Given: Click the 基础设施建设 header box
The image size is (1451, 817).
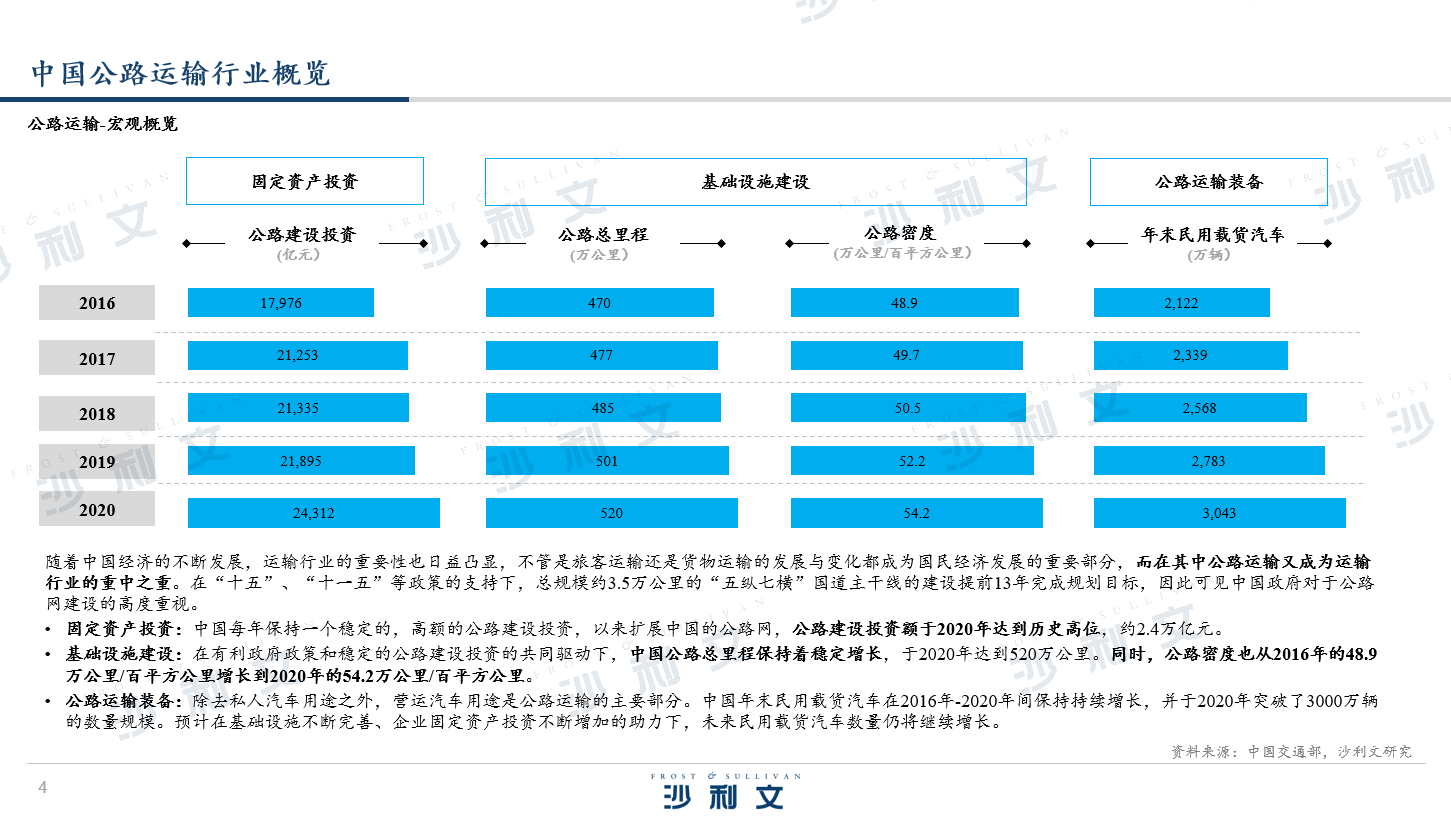Looking at the screenshot, I should 756,181.
